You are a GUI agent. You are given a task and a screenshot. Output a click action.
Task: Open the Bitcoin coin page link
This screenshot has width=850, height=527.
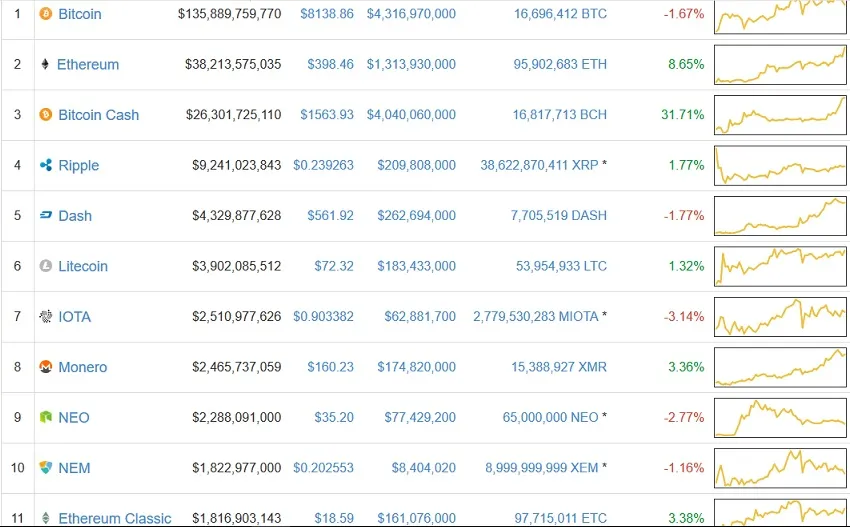tap(80, 14)
